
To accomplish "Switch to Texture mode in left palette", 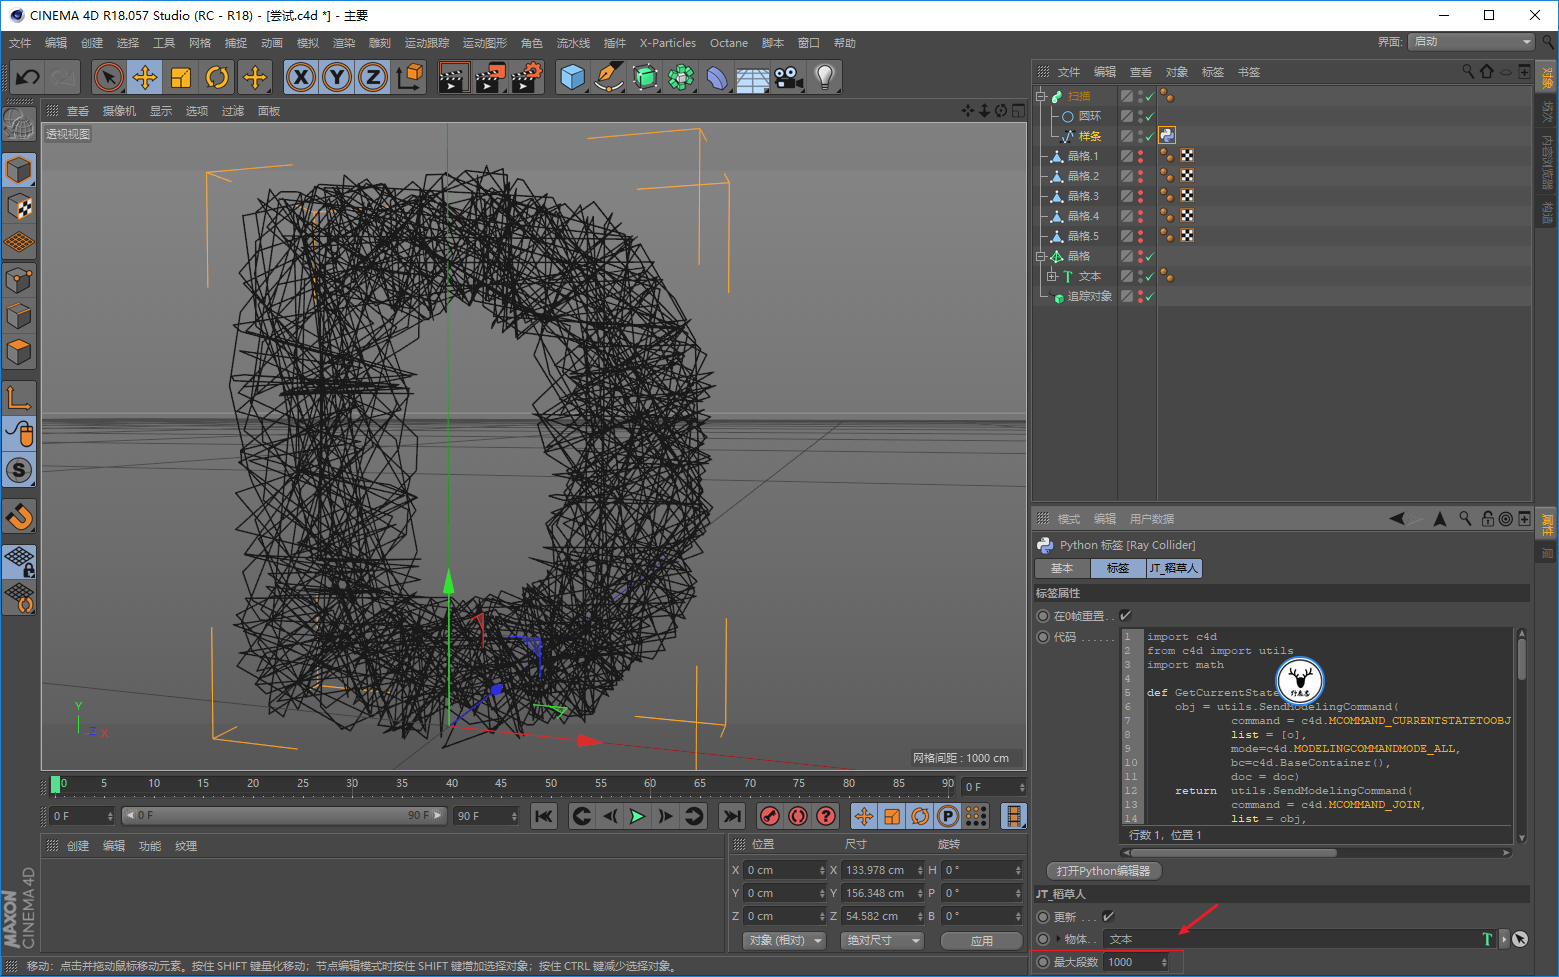I will point(19,207).
